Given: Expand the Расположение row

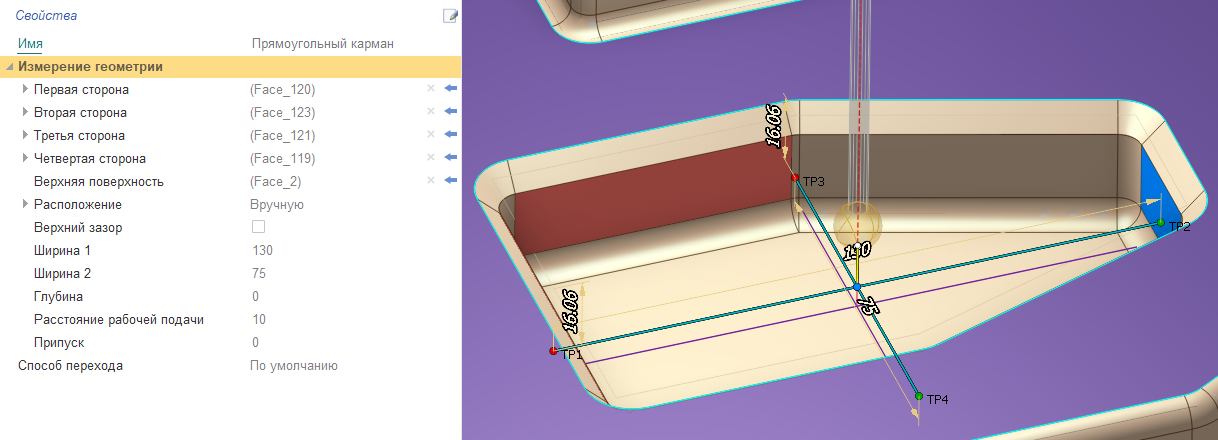Looking at the screenshot, I should 25,204.
